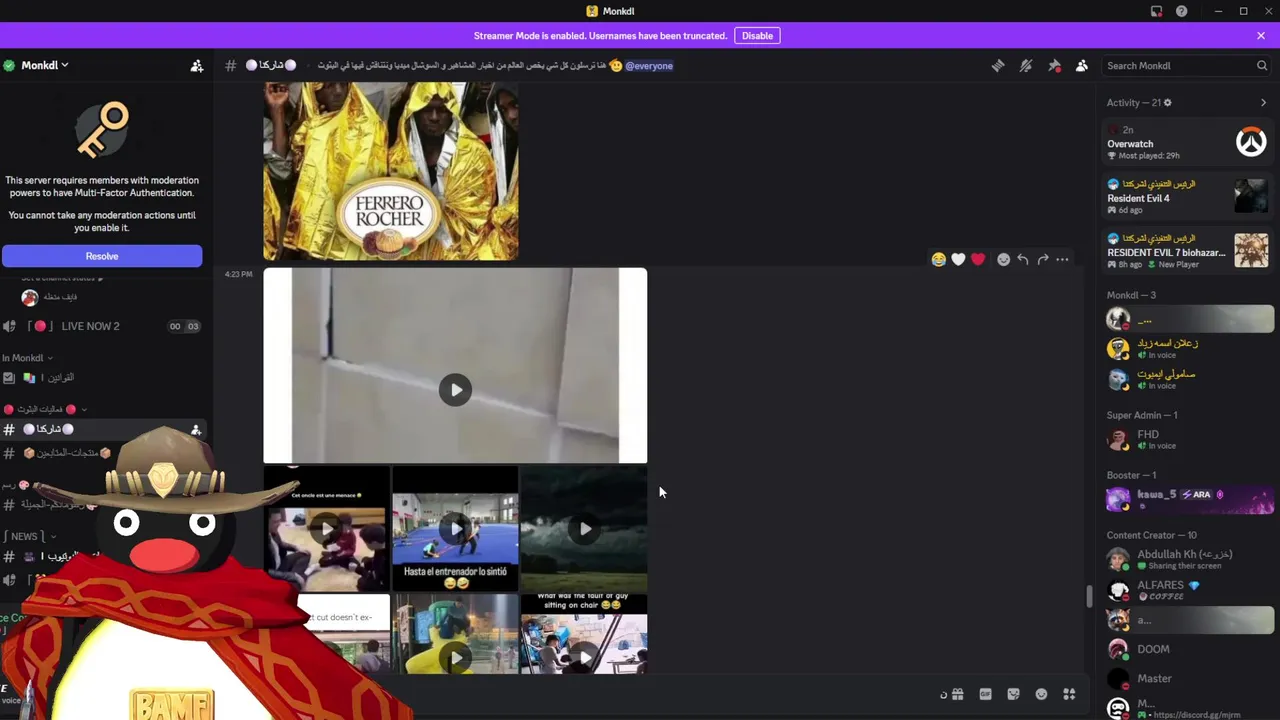The width and height of the screenshot is (1280, 720).
Task: Open member سامولي ايموت profile
Action: pyautogui.click(x=1187, y=379)
